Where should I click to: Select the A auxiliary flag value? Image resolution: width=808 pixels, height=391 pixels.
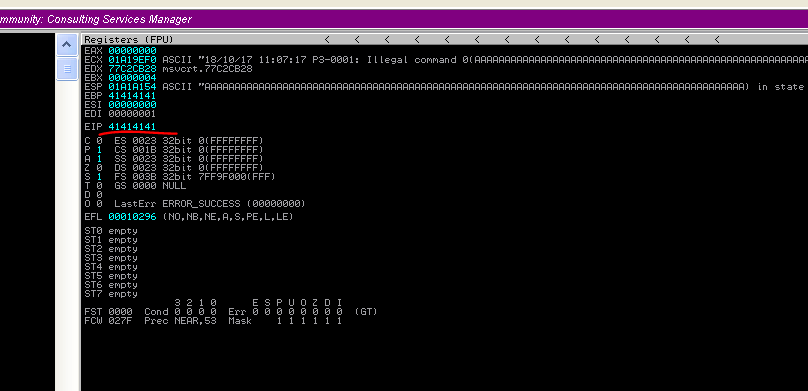99,159
